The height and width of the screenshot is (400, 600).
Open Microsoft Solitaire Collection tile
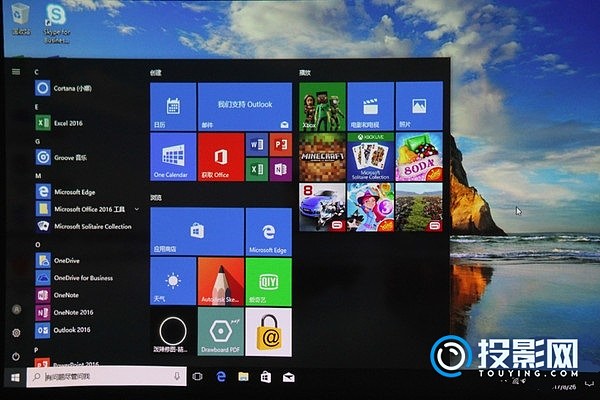[x=370, y=157]
